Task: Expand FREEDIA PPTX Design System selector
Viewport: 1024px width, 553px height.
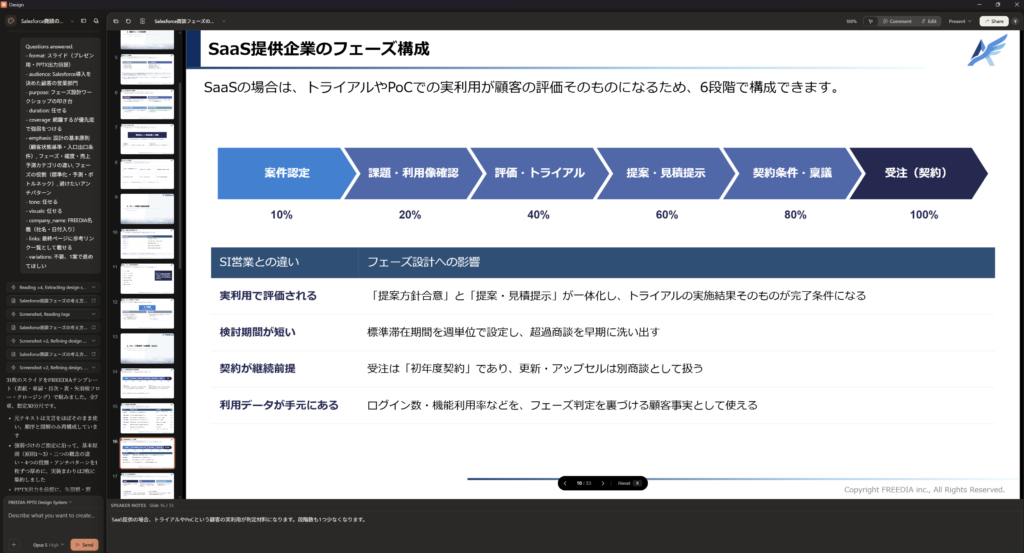Action: (39, 502)
